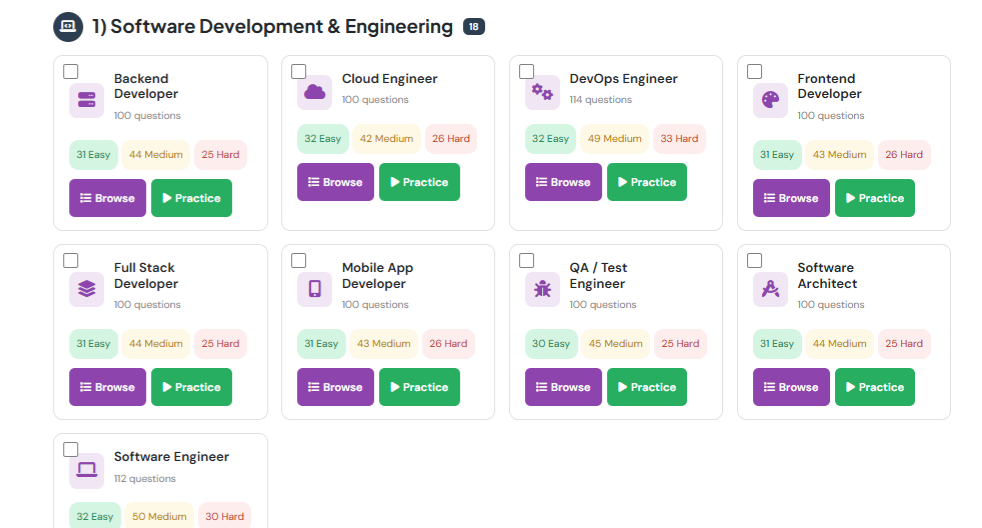Mark the Mobile App Developer checkbox
This screenshot has width=982, height=528.
coord(299,261)
